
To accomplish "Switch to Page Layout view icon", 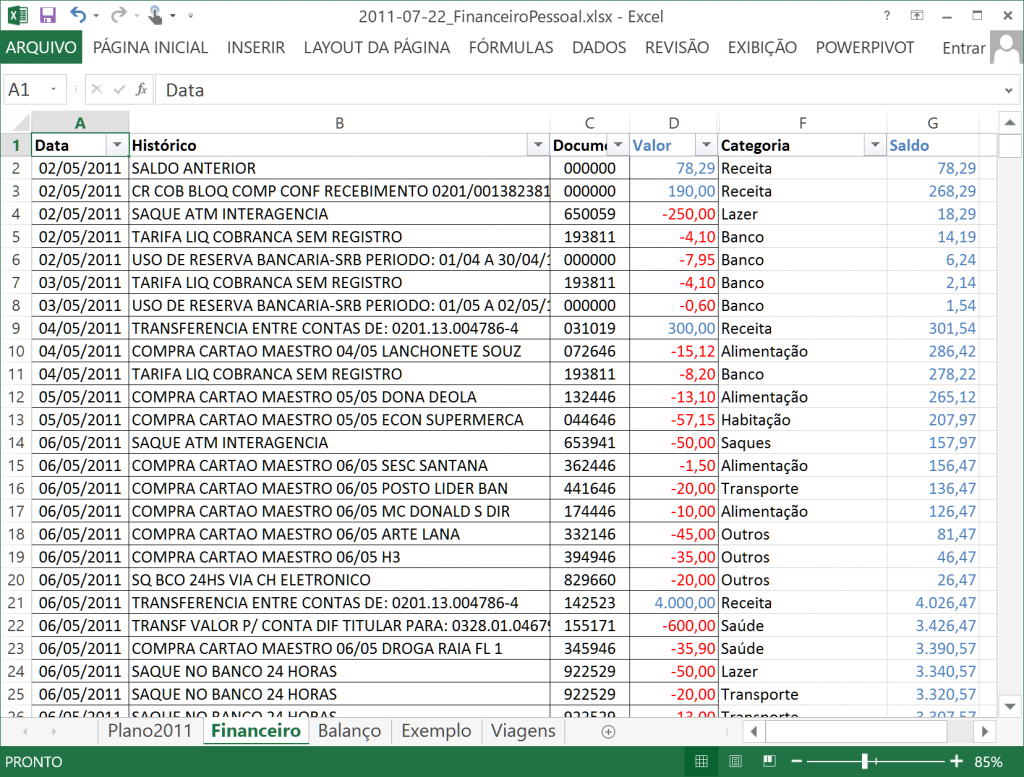I will click(x=735, y=761).
